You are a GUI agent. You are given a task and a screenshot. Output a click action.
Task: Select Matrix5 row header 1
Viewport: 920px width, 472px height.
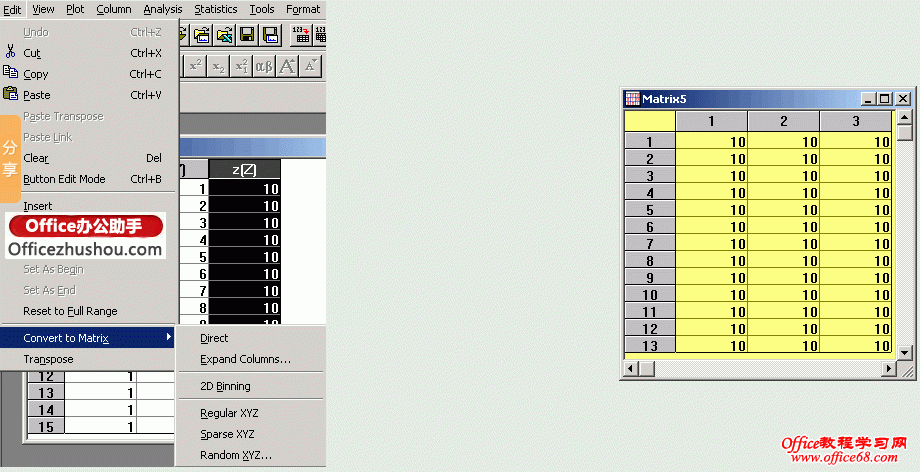[650, 141]
